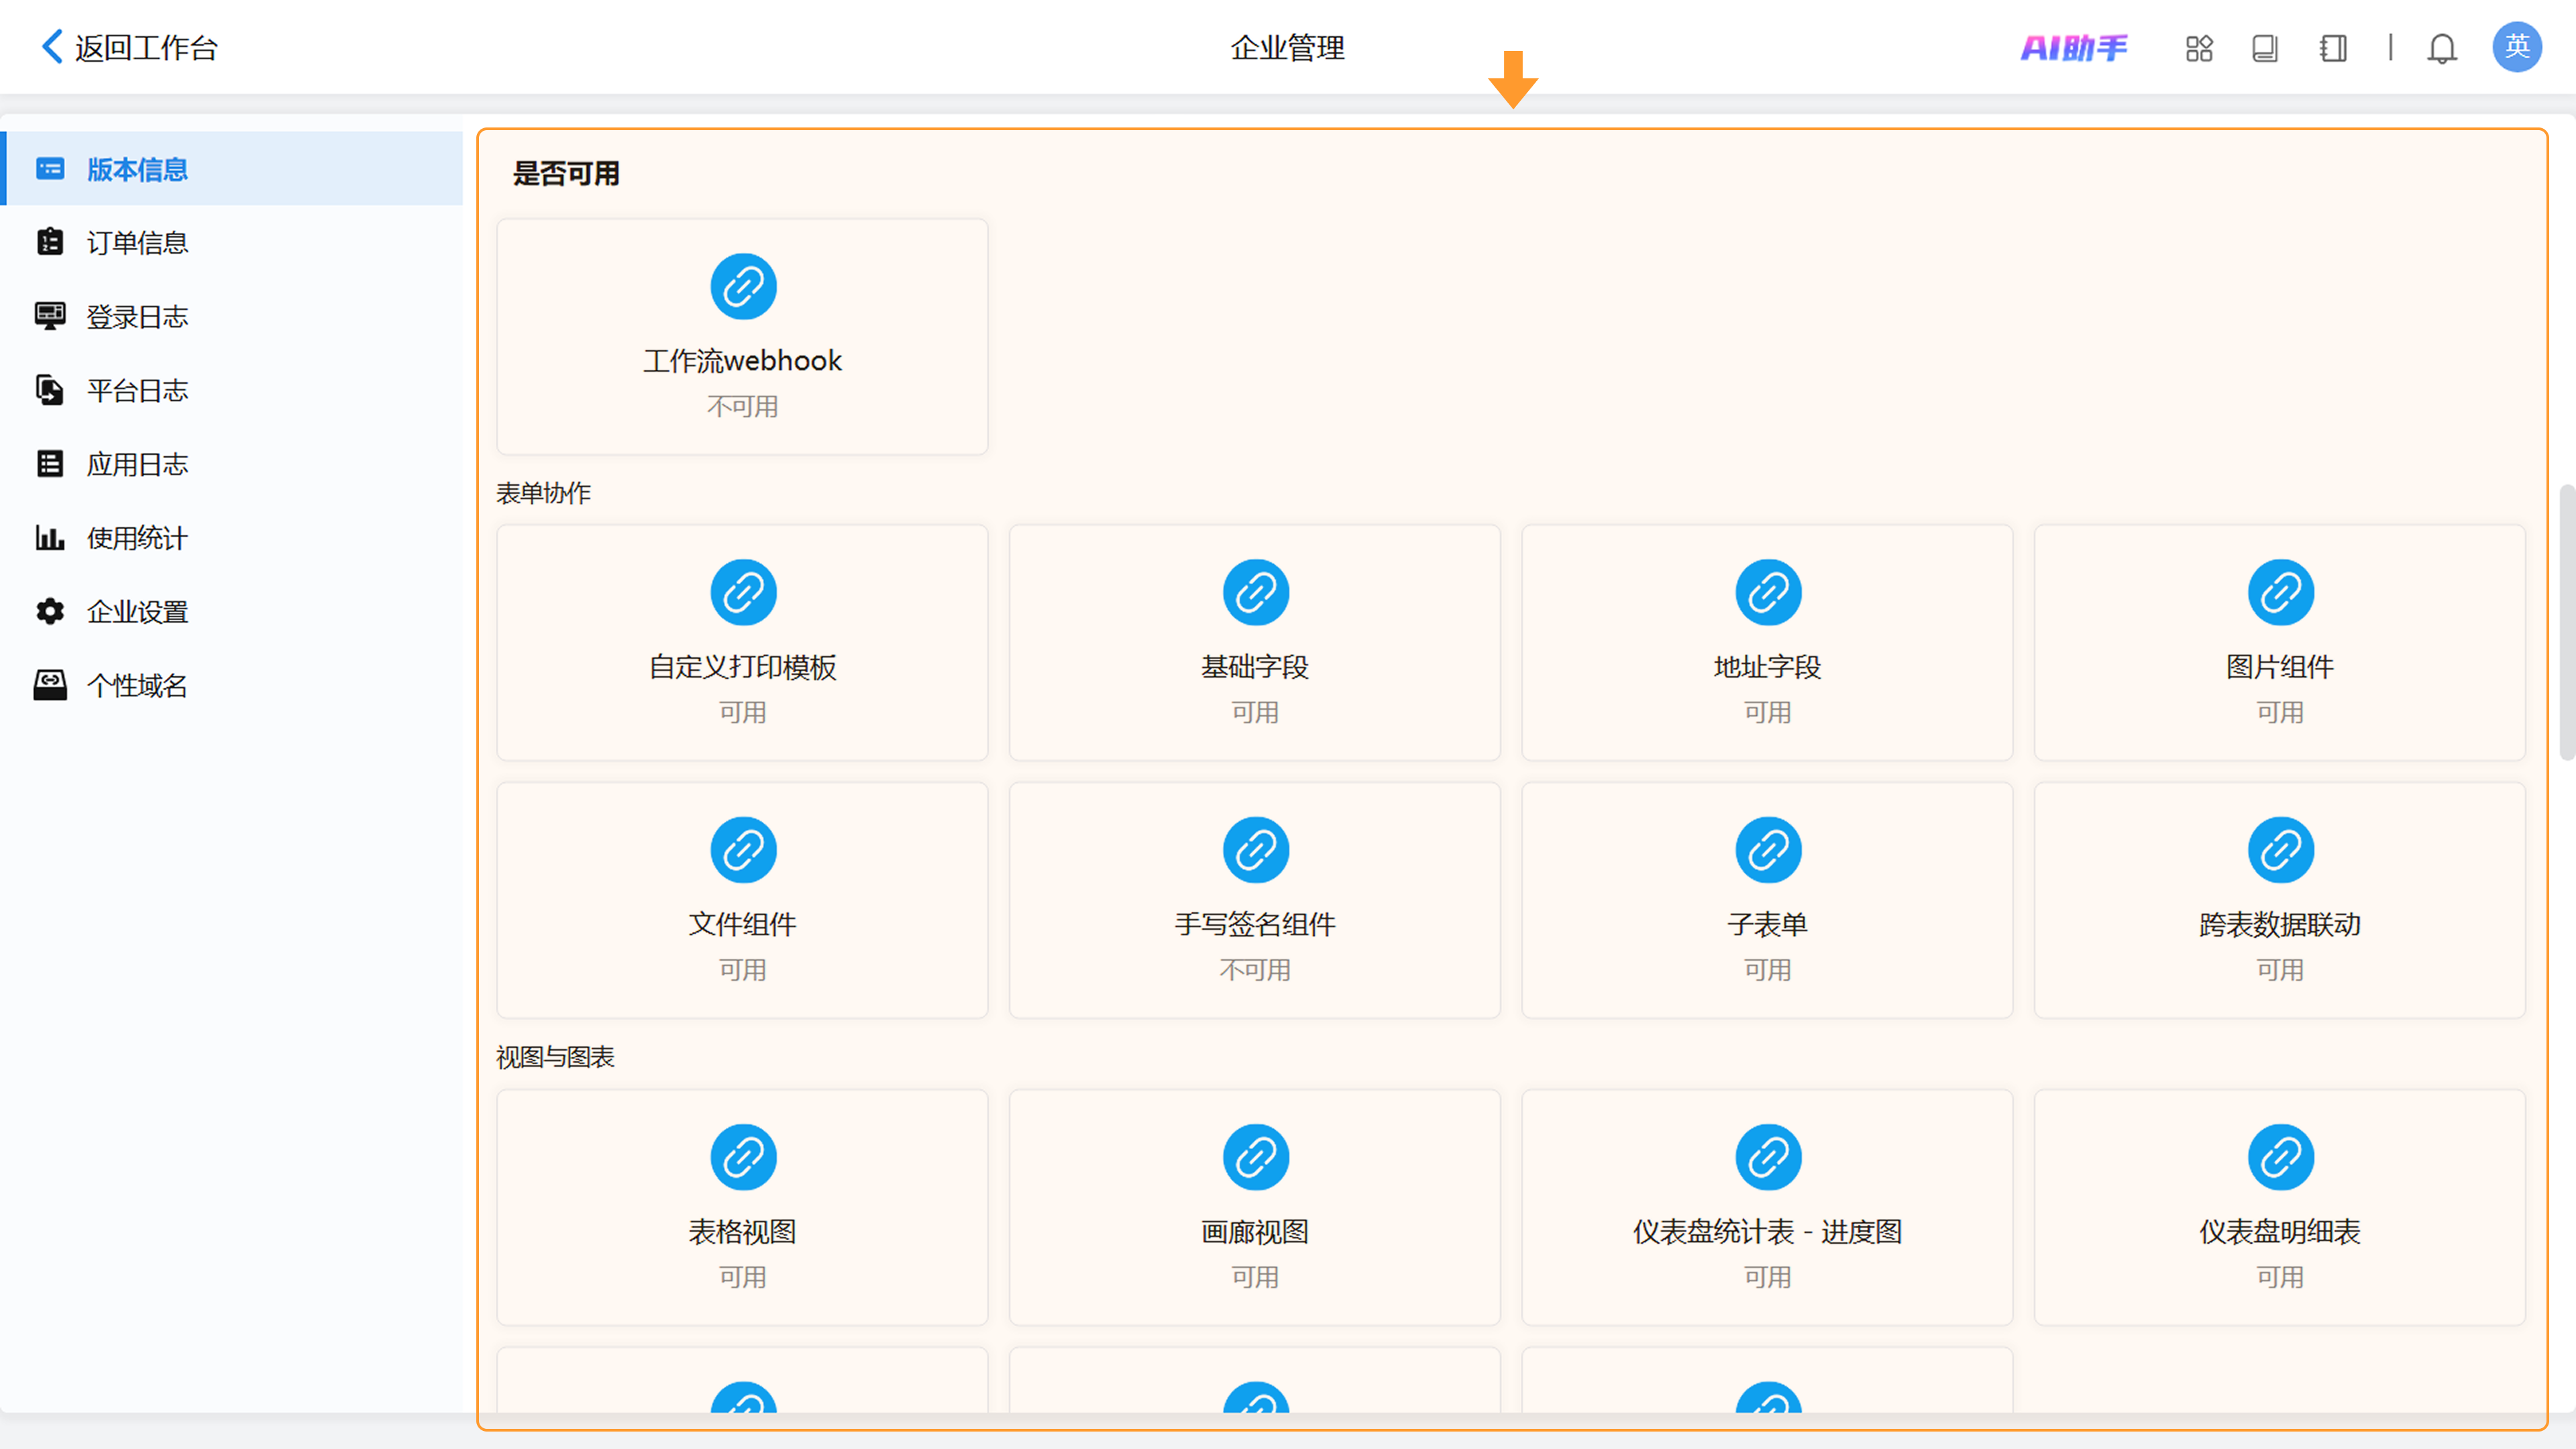Open the user avatar 英 menu

point(2517,47)
